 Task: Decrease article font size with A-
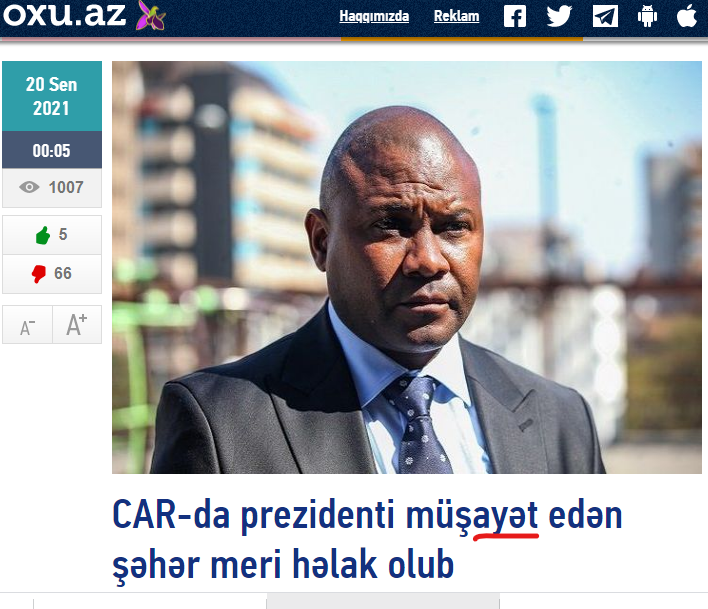point(28,325)
